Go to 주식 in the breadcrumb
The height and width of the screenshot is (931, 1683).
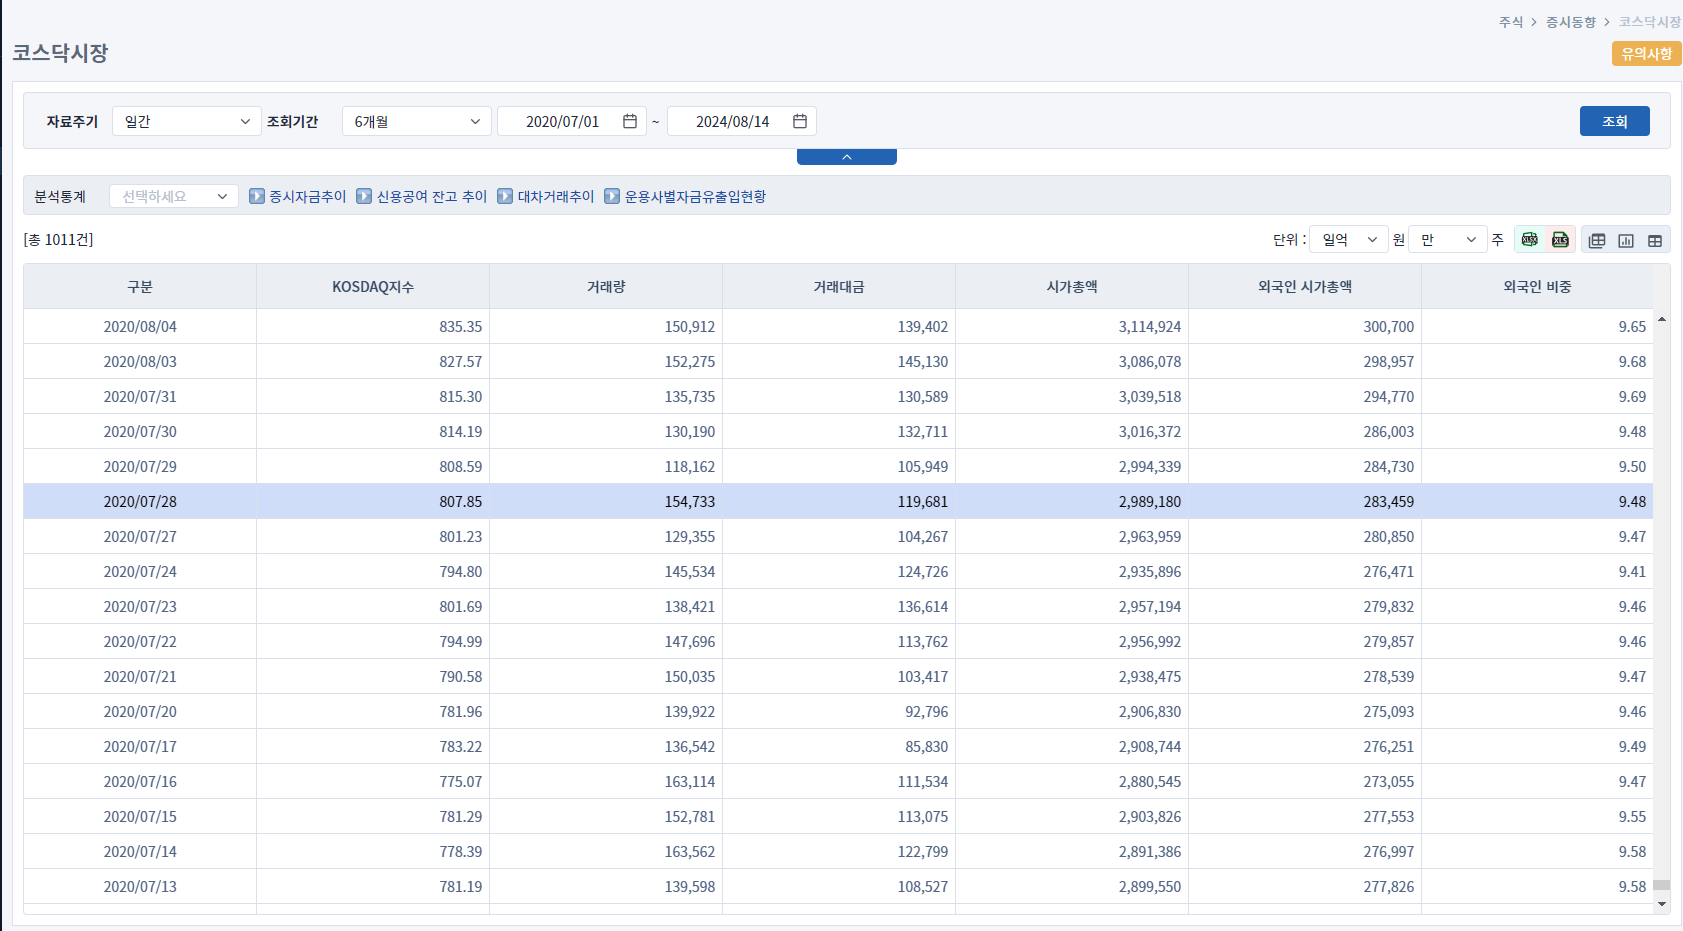coord(1511,22)
